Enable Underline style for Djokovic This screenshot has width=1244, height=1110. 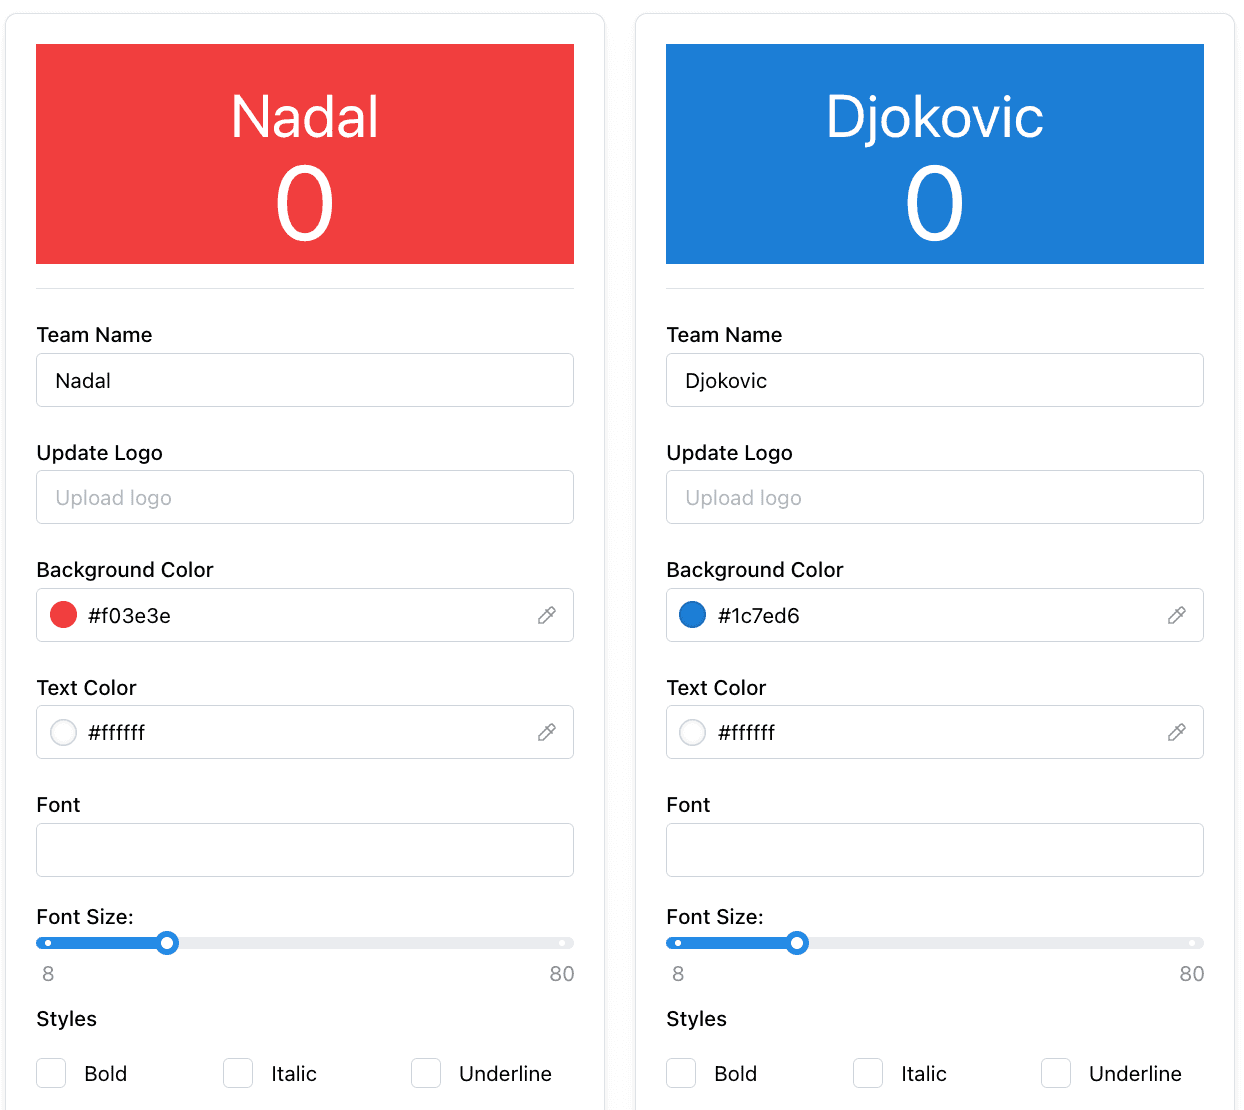[x=1056, y=1073]
